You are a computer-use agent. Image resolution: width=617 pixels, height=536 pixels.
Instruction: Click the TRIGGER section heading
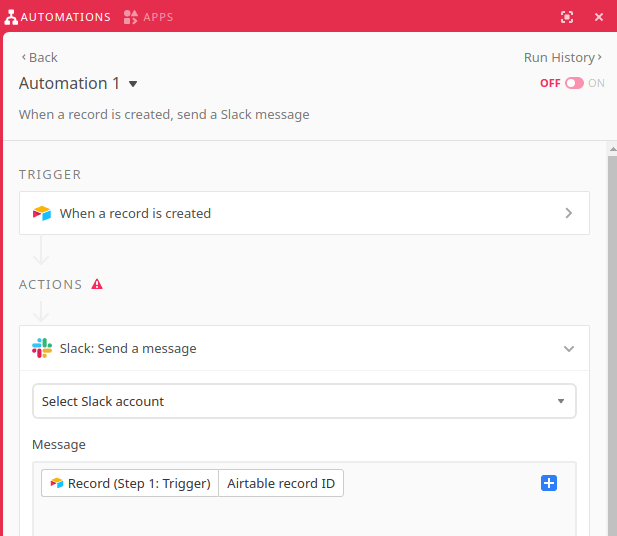pos(50,174)
